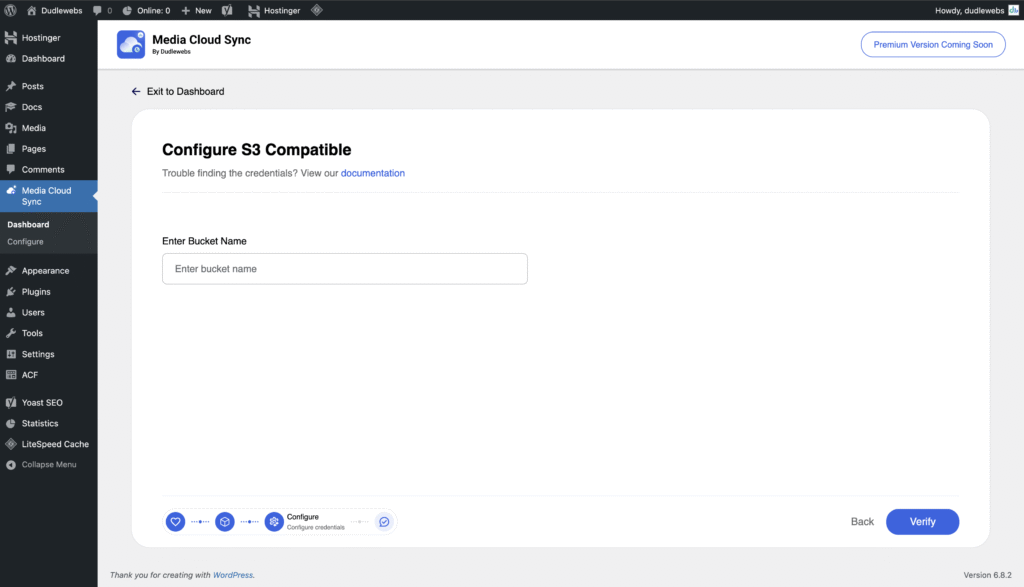Click the LiteSpeed diamond icon in admin bar
The height and width of the screenshot is (587, 1024).
(x=317, y=10)
